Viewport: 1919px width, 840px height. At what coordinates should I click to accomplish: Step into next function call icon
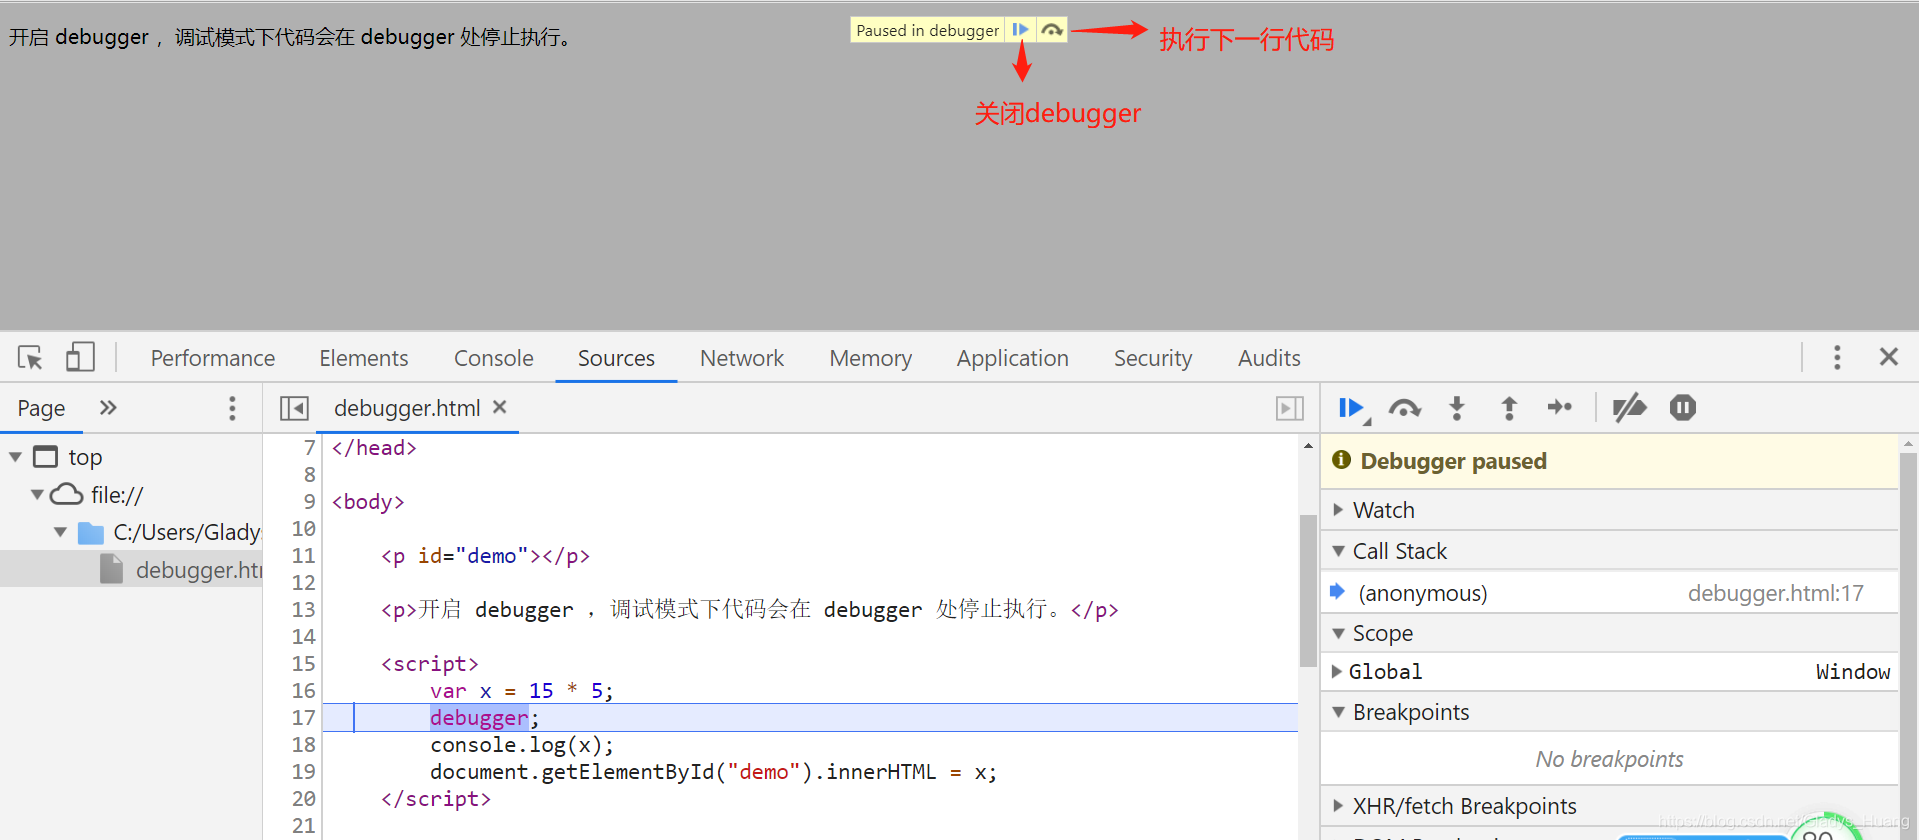(1457, 408)
